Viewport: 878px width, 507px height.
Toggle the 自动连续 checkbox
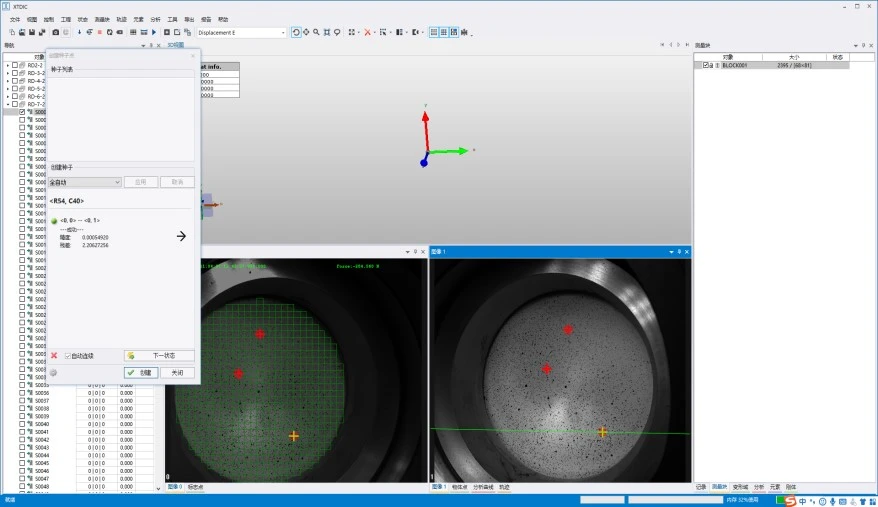coord(68,356)
